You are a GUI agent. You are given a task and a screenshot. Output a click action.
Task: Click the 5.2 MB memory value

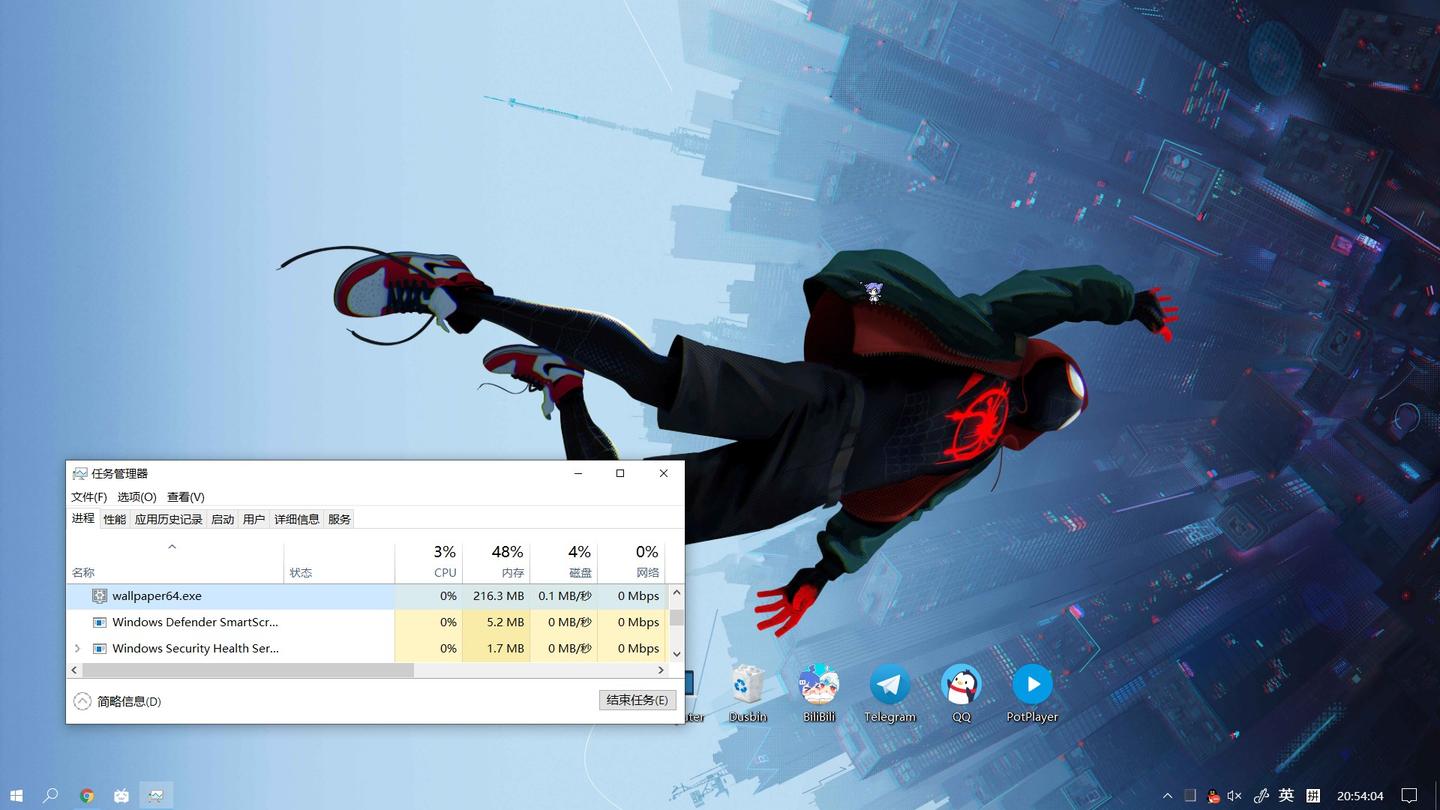point(505,622)
